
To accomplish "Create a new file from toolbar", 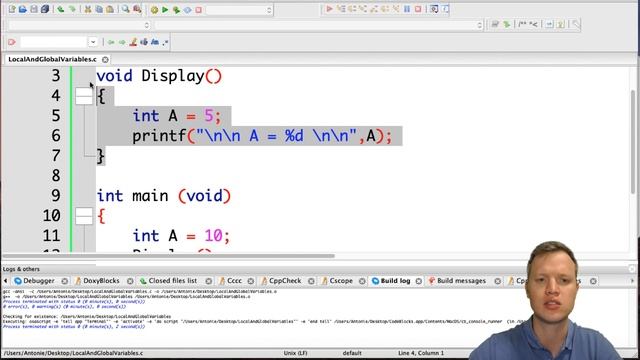I will pos(12,9).
